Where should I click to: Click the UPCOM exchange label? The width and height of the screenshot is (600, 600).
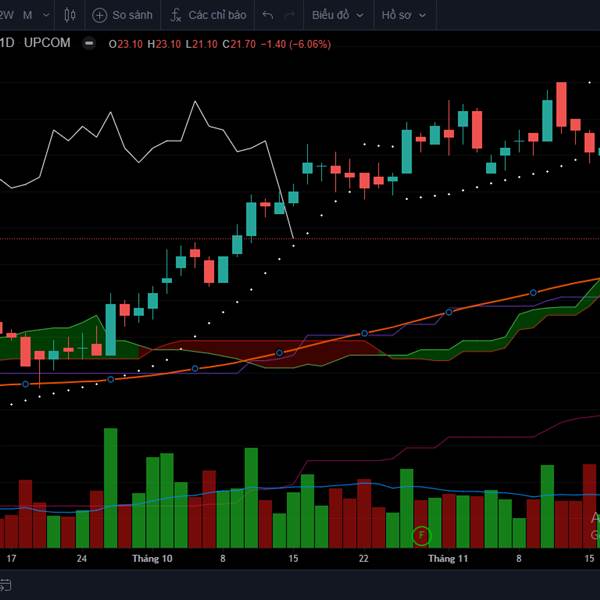point(47,43)
